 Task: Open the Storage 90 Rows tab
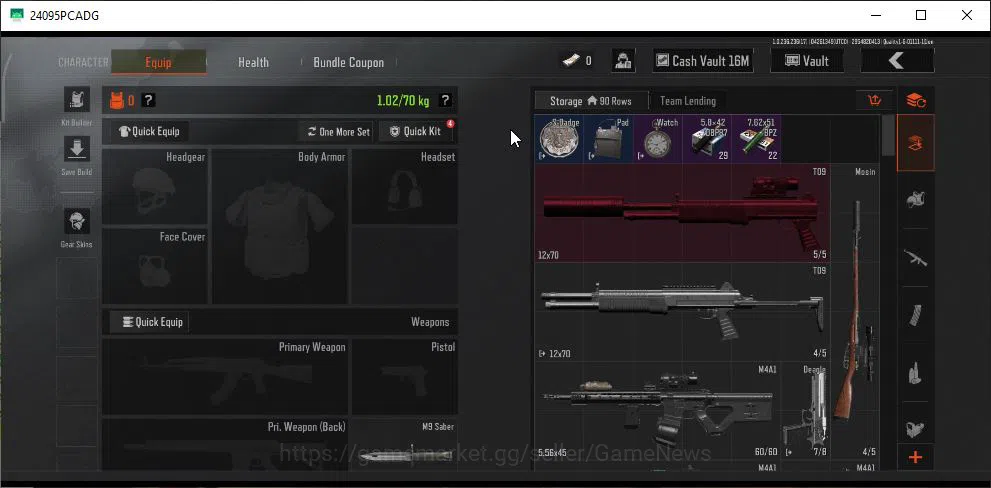(592, 101)
